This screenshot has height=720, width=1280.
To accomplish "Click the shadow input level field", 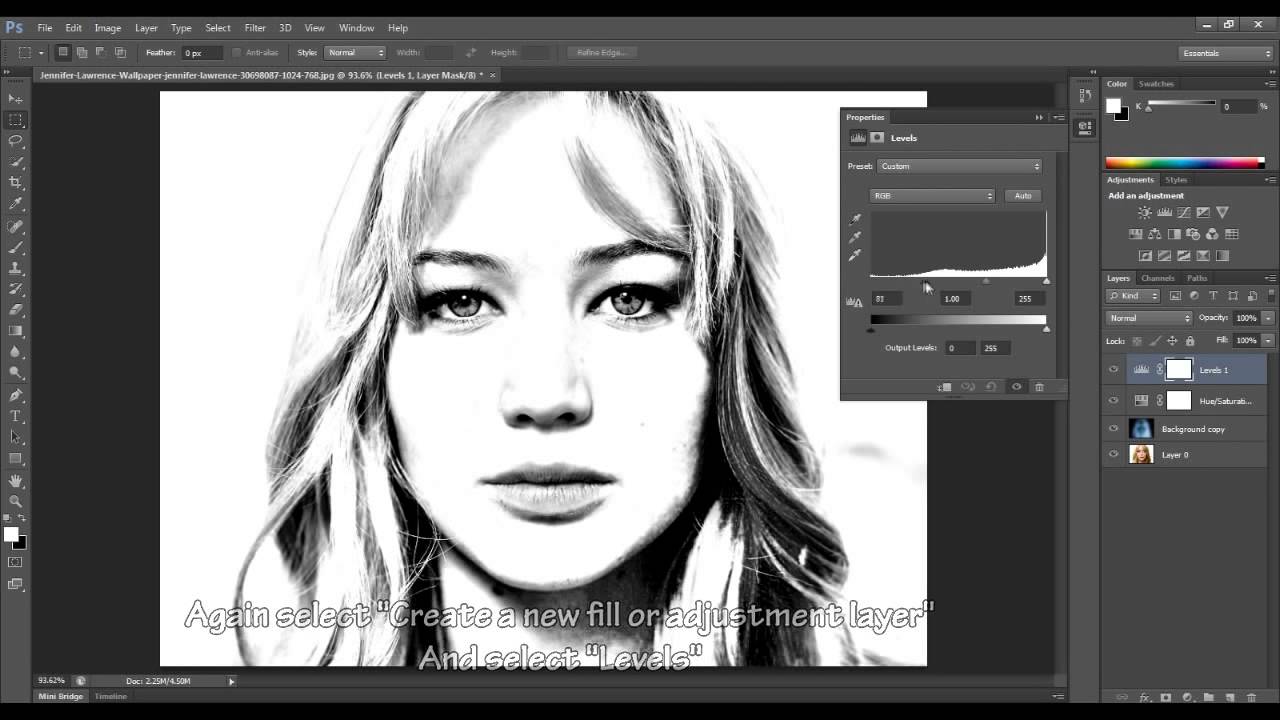I will 886,299.
